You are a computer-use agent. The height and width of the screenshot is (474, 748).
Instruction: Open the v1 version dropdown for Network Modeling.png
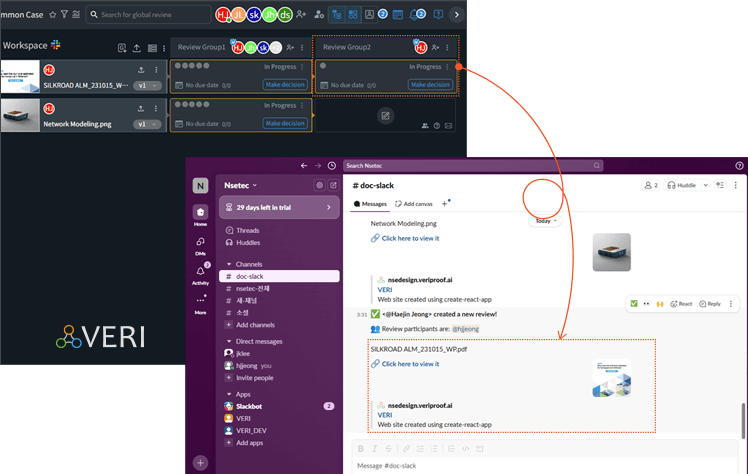point(148,124)
